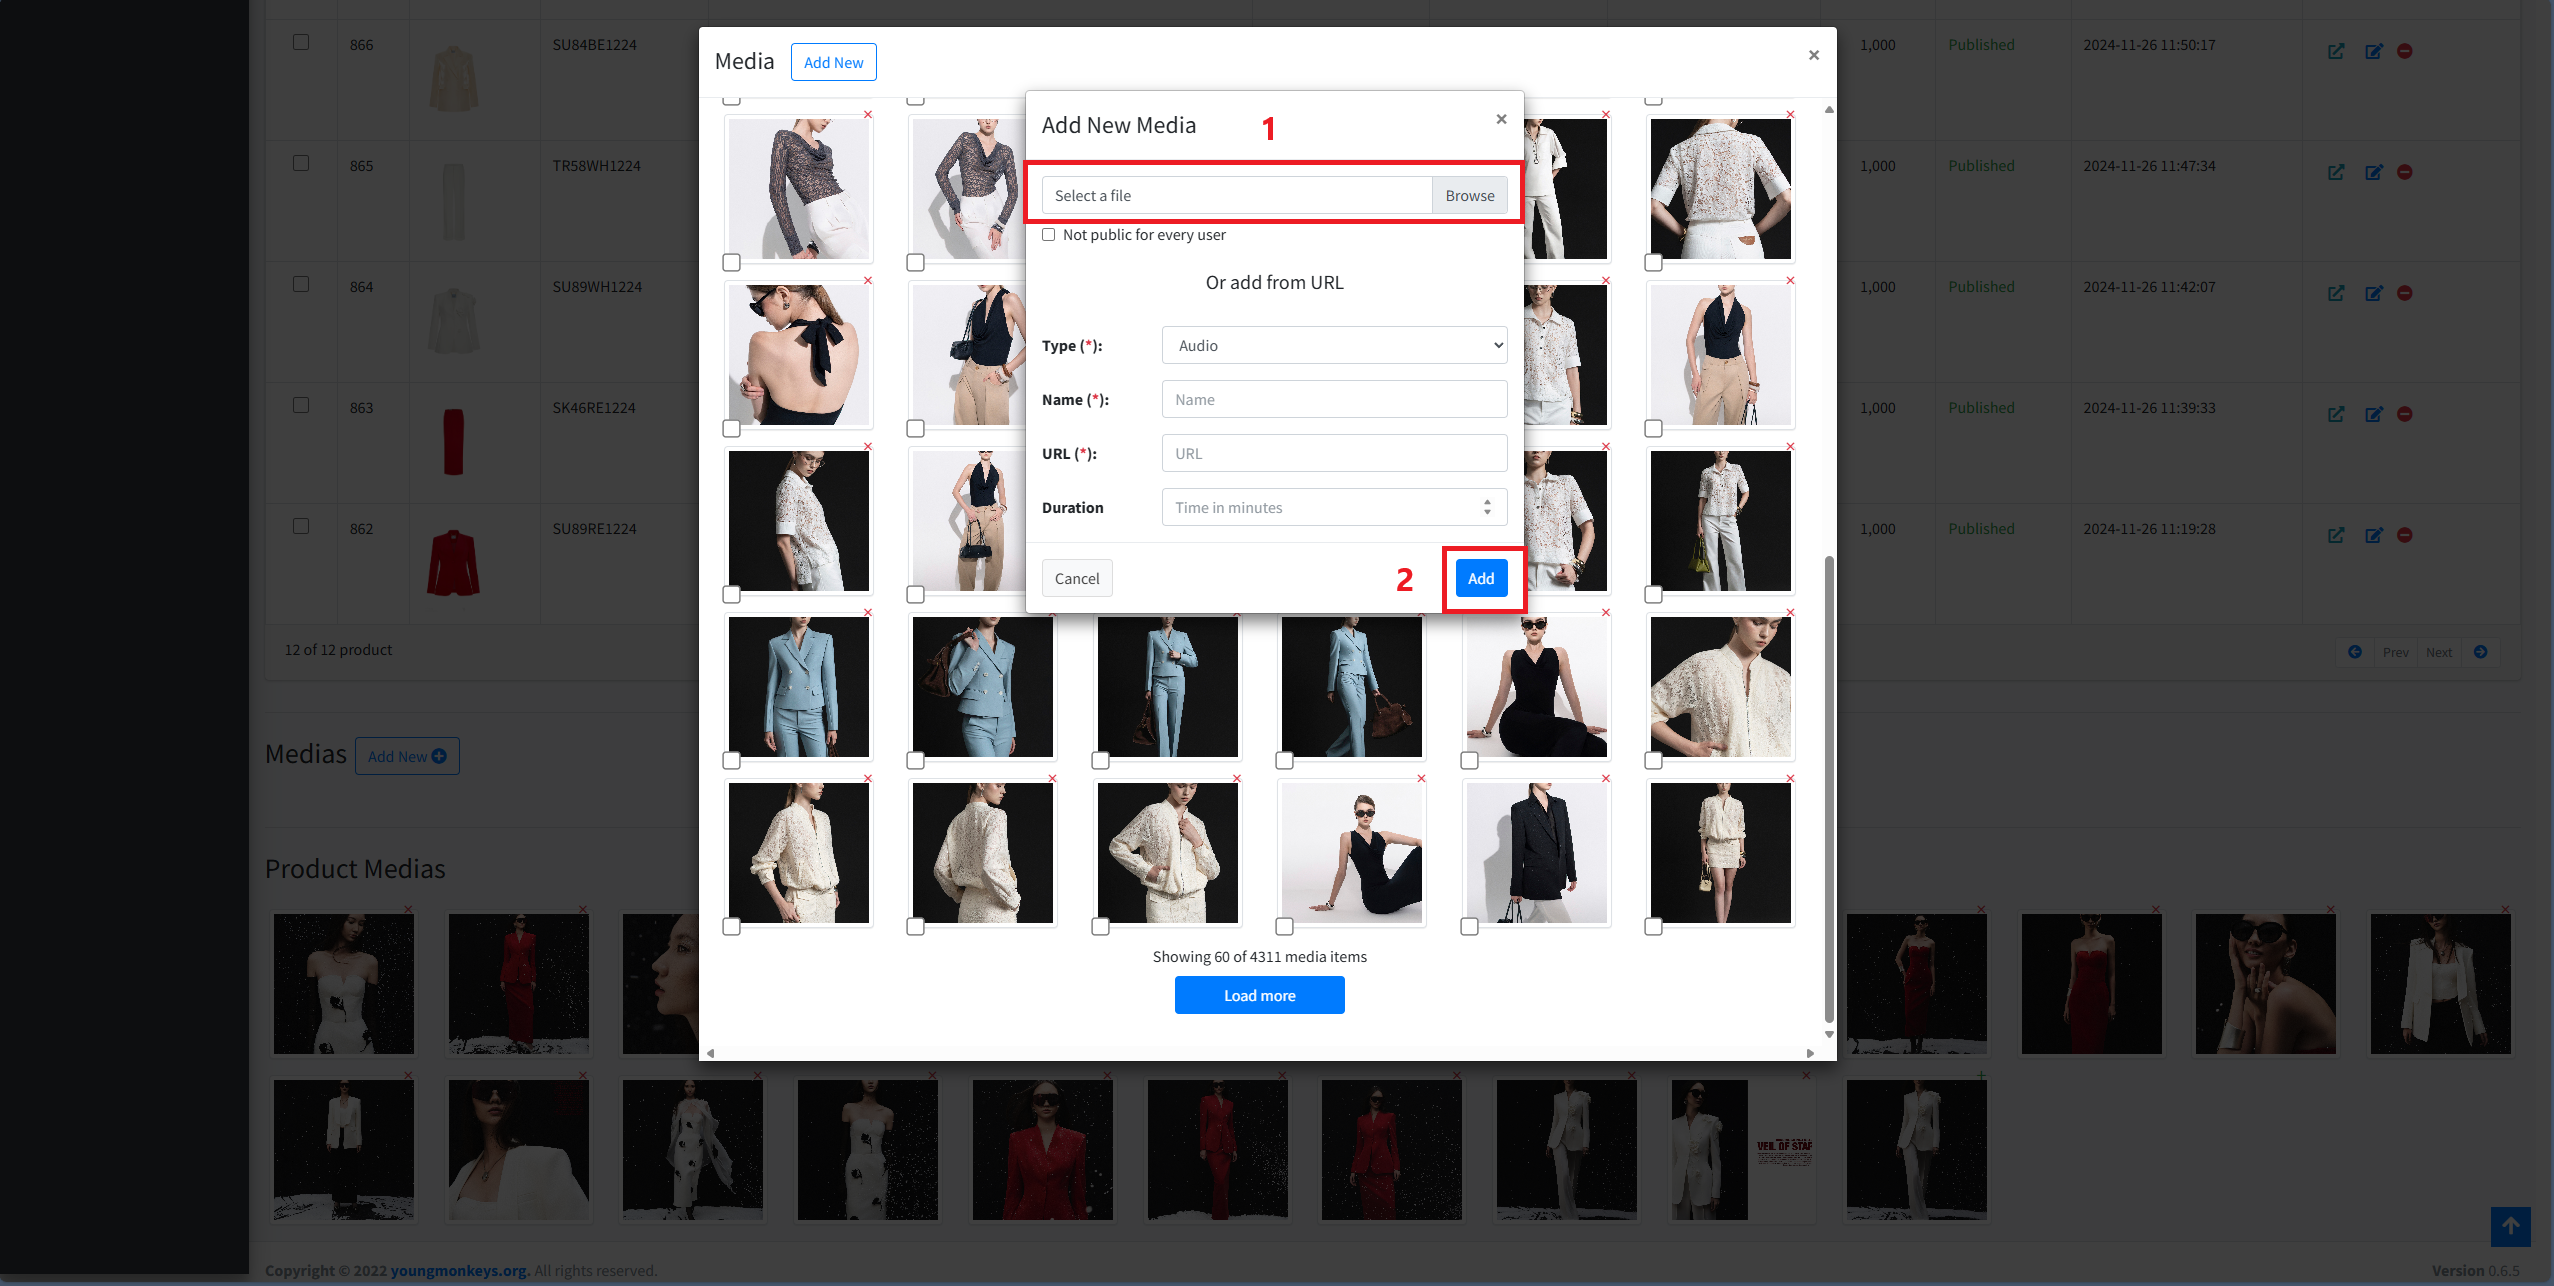Click the Next pagination item
Image resolution: width=2554 pixels, height=1286 pixels.
(2439, 652)
